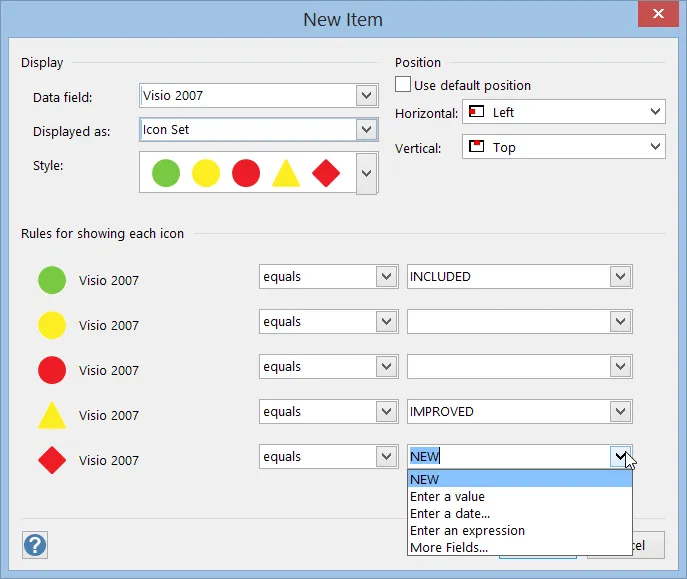Click the NEW text field for red diamond

pyautogui.click(x=509, y=456)
